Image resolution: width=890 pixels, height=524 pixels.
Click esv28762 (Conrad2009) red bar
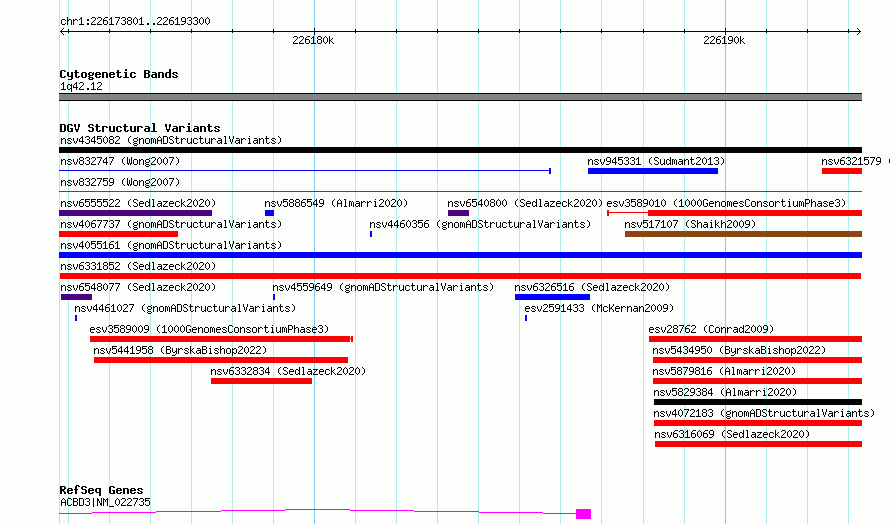click(x=755, y=339)
